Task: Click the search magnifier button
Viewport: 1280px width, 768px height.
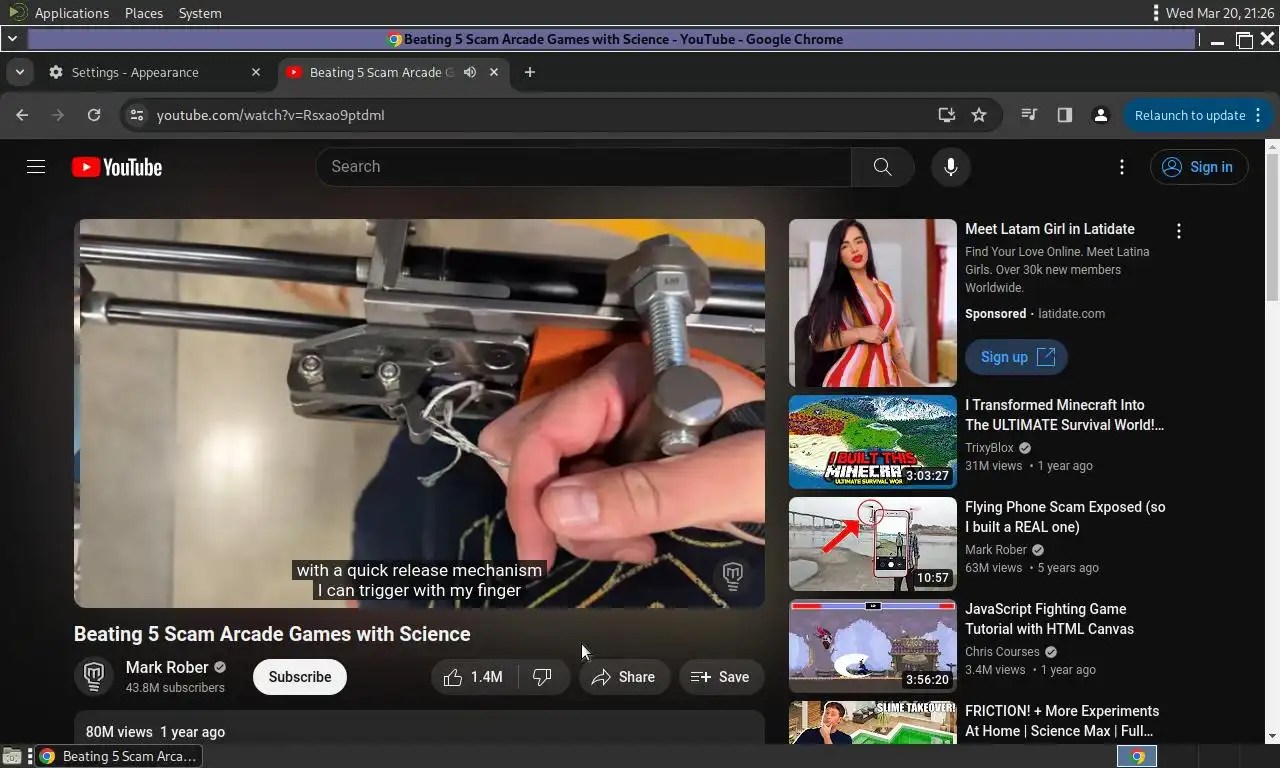Action: click(882, 167)
